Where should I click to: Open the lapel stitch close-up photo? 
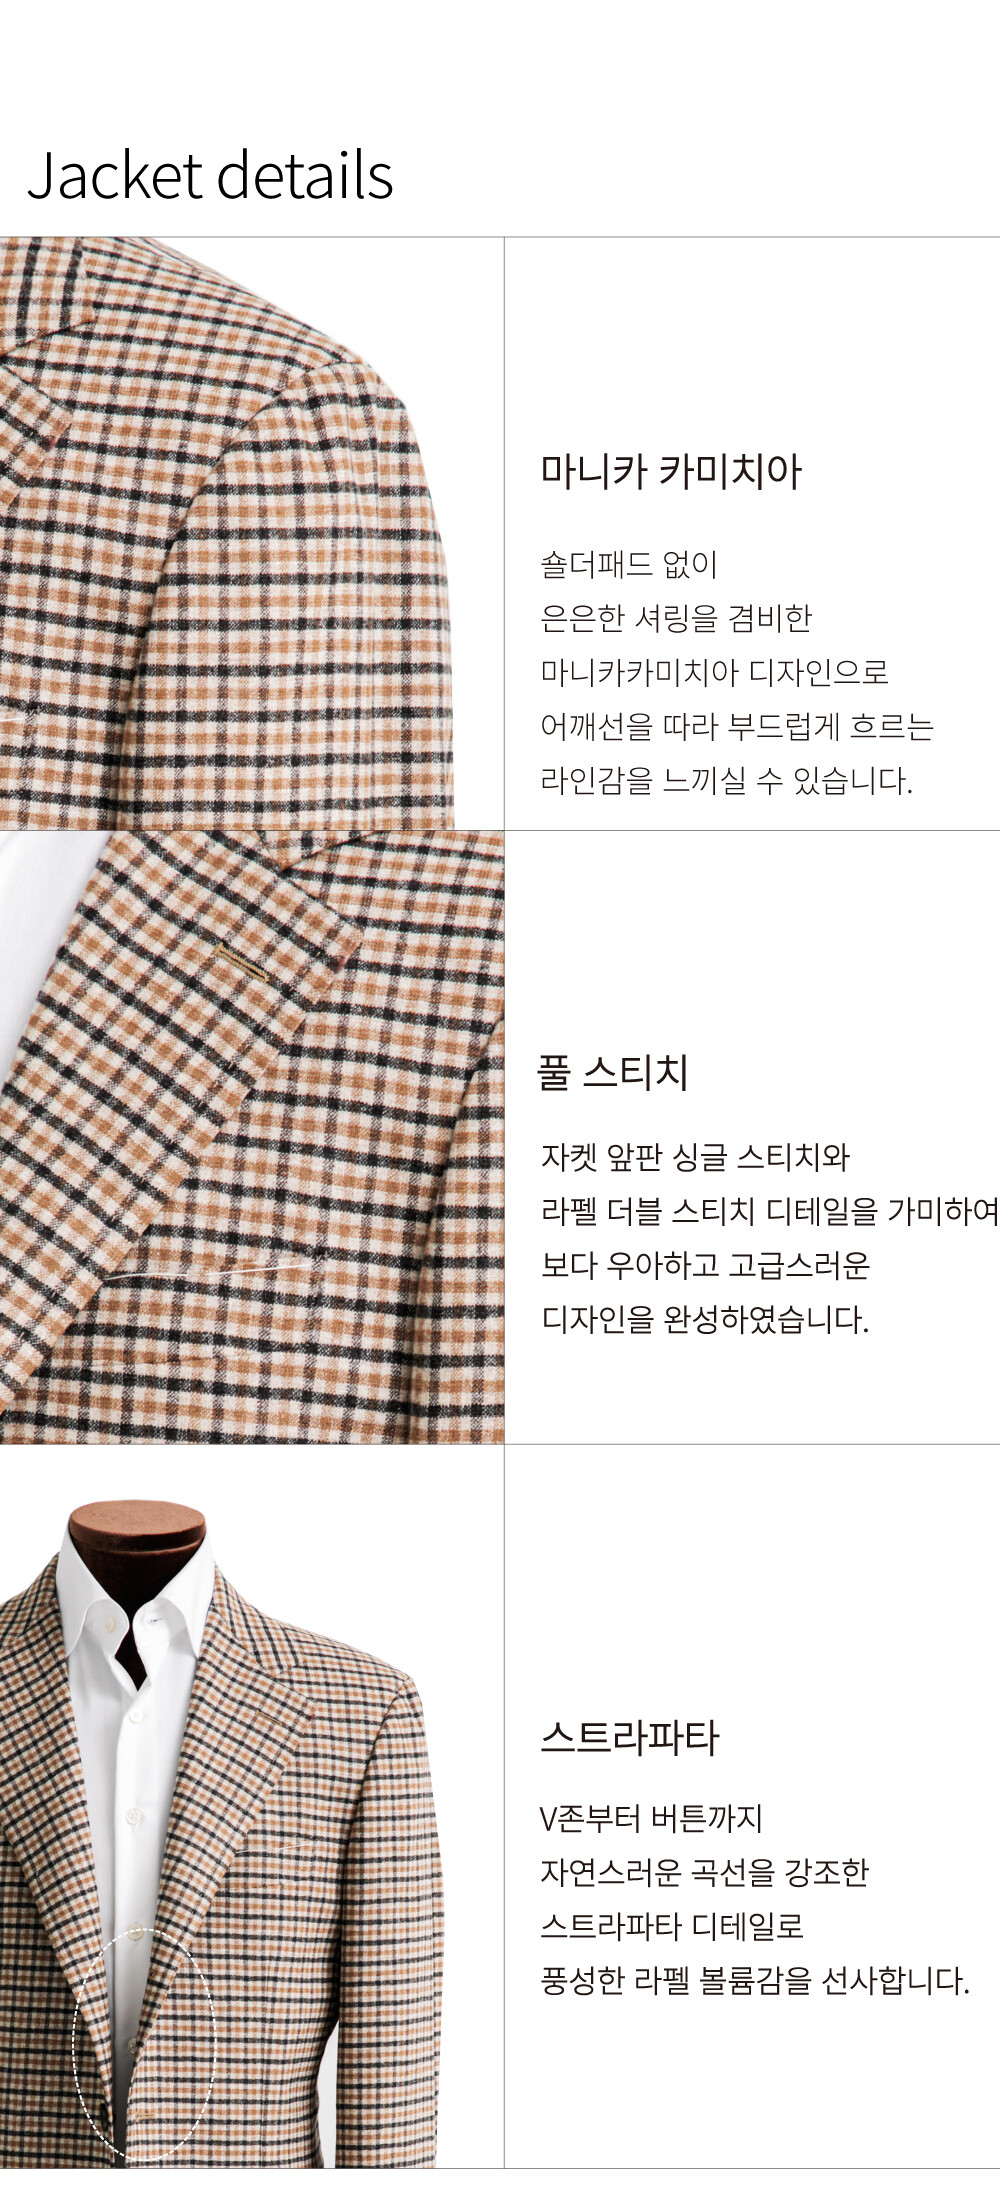pos(251,1137)
